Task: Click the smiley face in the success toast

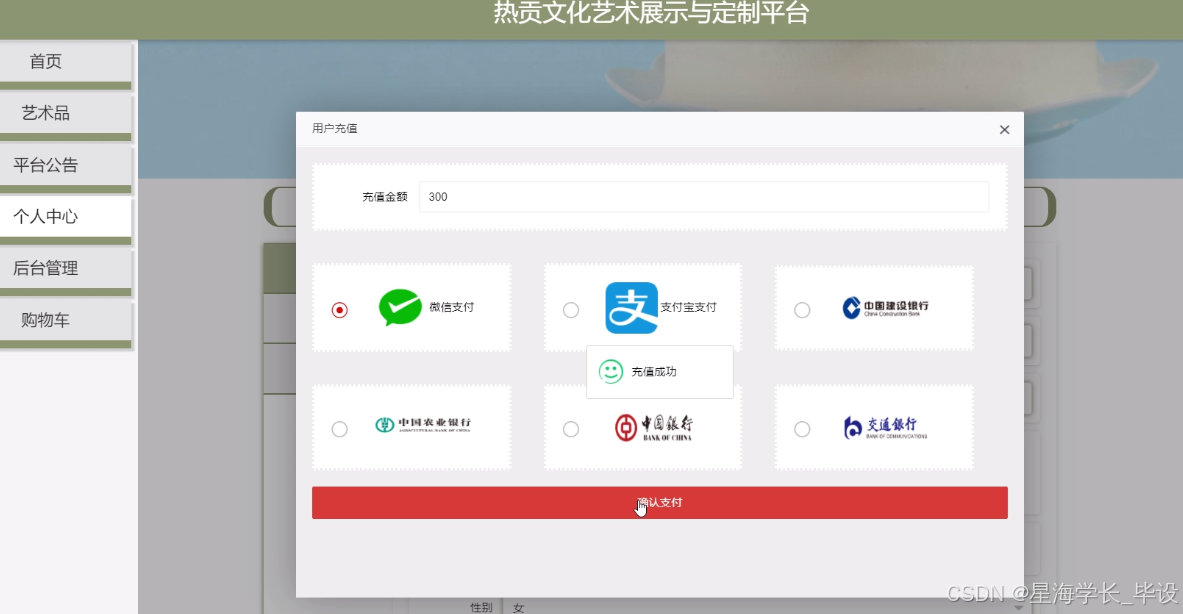Action: [x=610, y=371]
